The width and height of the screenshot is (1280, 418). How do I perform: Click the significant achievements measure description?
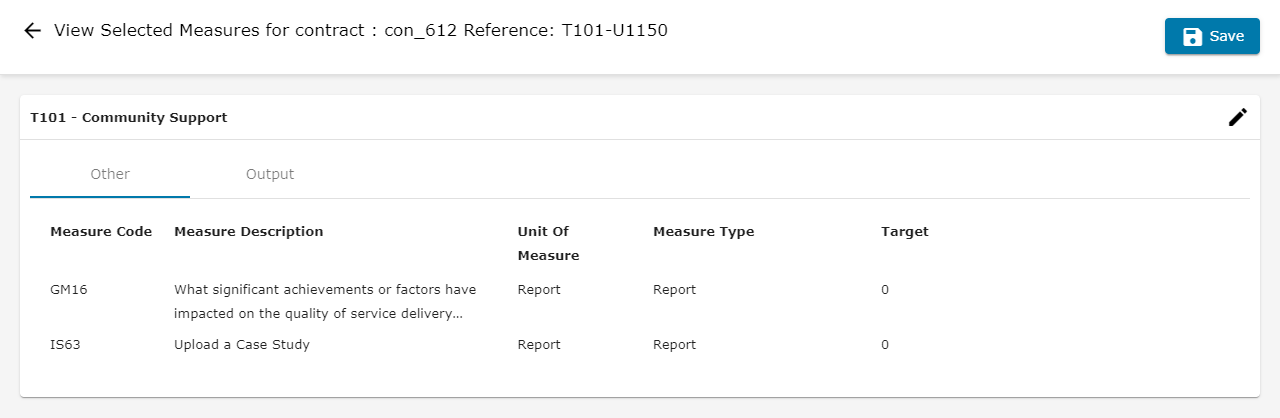click(325, 301)
